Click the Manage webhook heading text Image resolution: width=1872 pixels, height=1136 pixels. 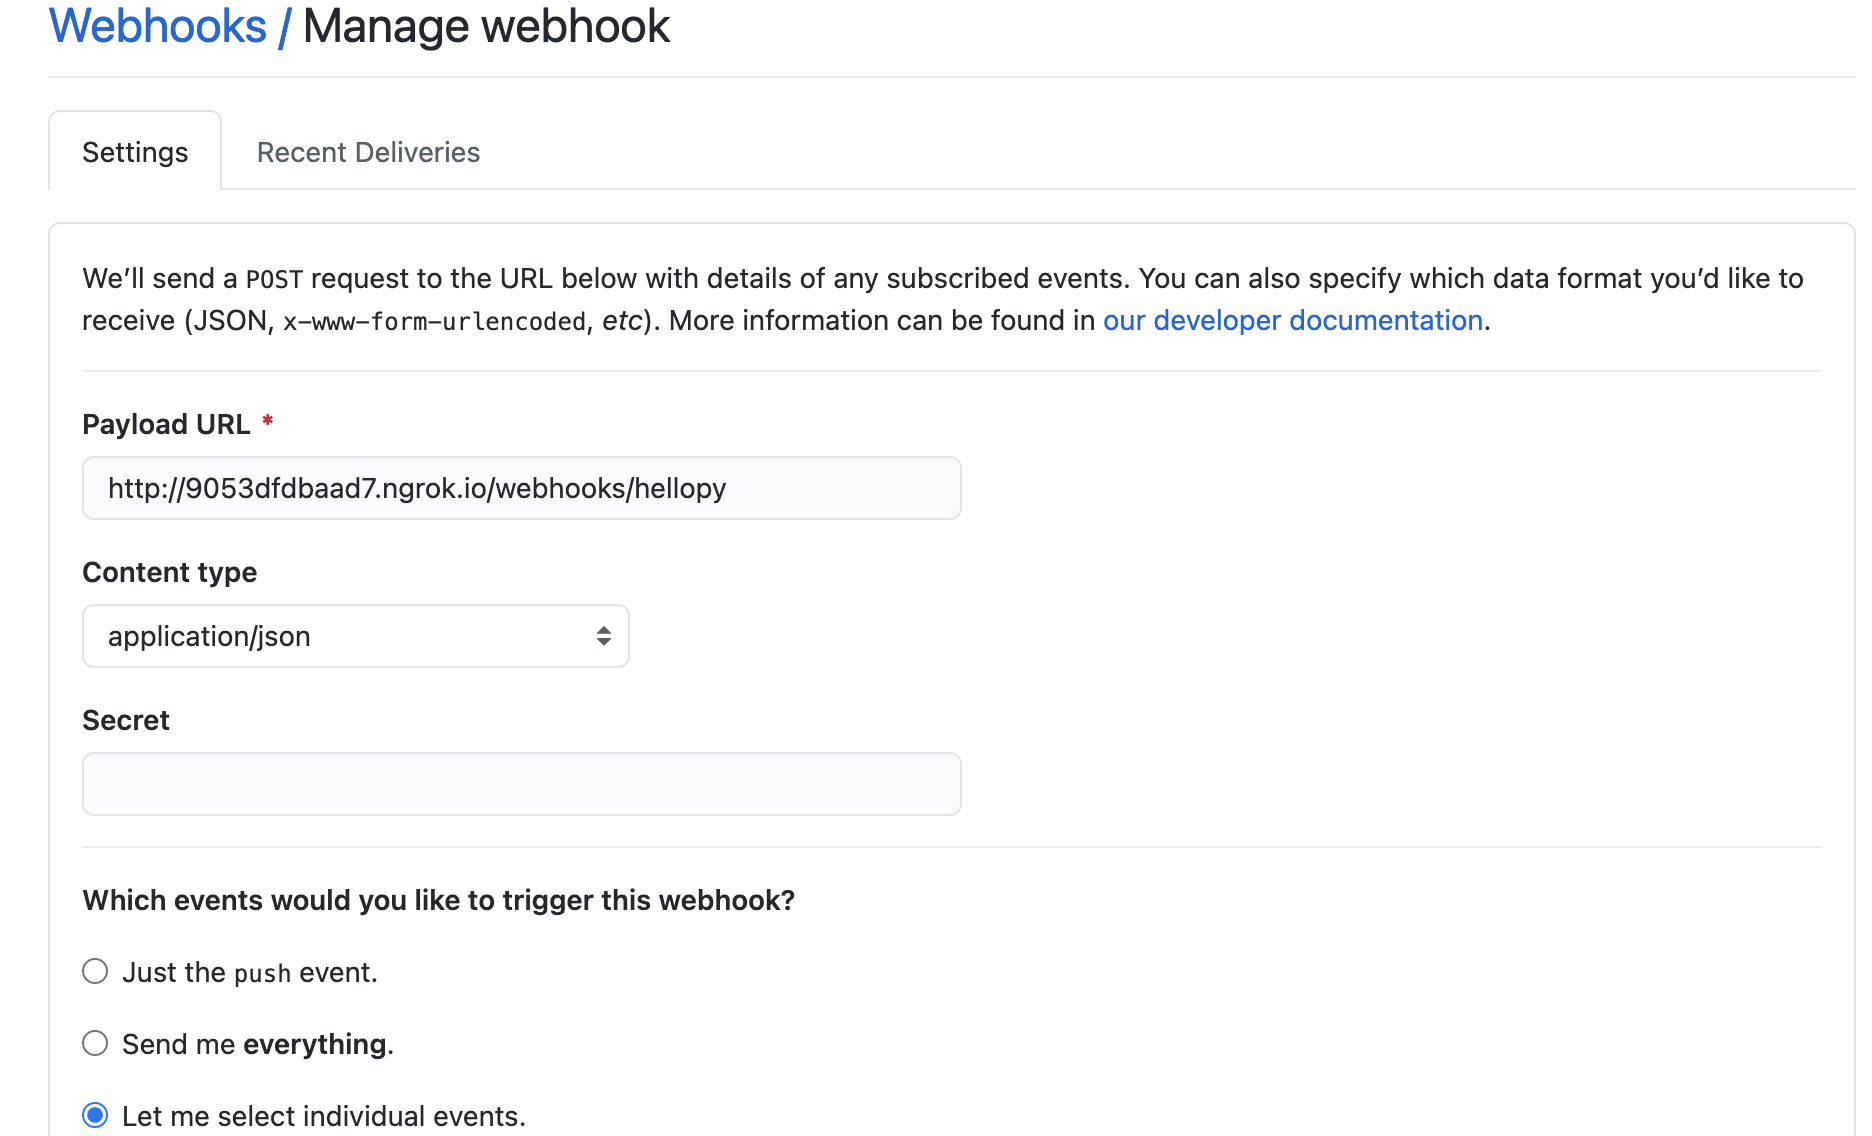click(x=486, y=26)
